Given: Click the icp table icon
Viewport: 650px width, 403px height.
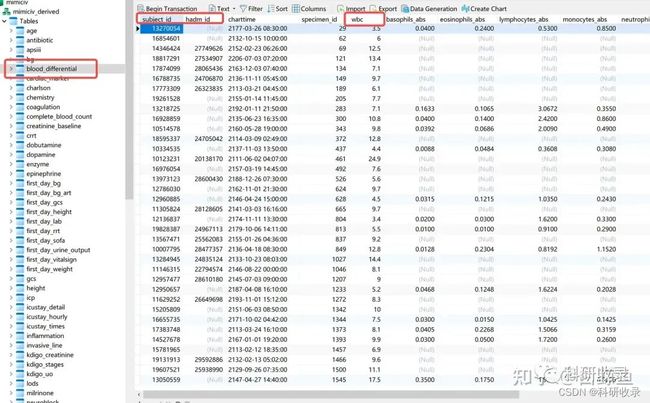Looking at the screenshot, I should (20, 298).
